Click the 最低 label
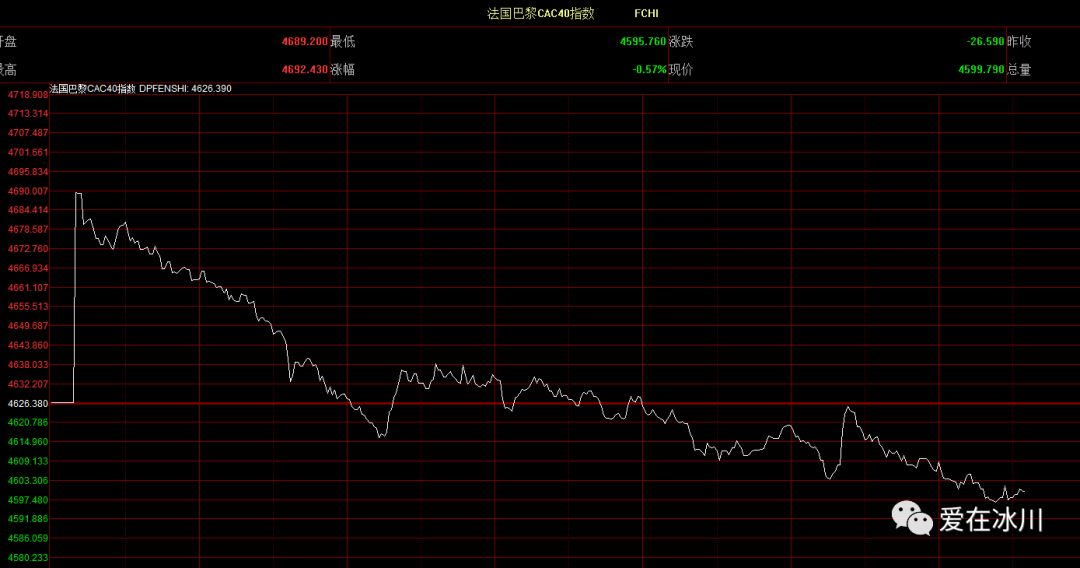 click(x=342, y=41)
